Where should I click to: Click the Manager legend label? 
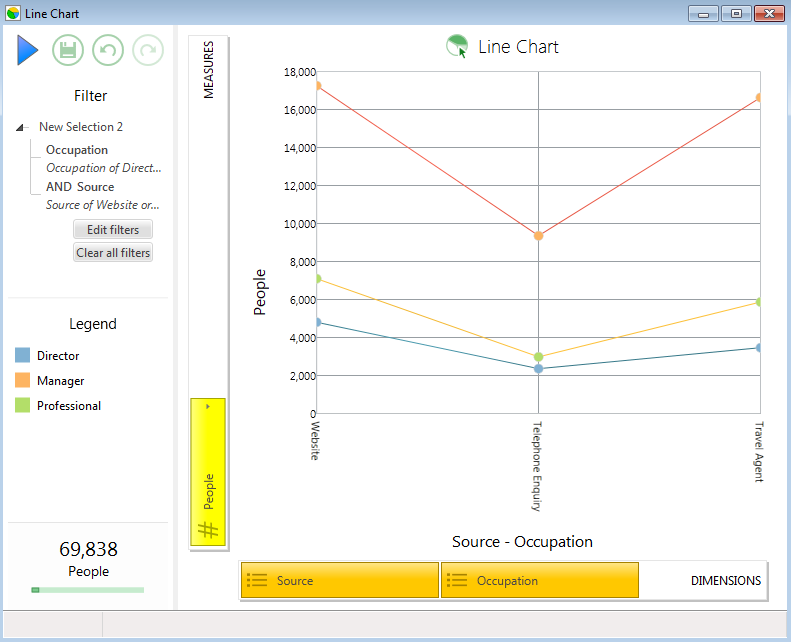pyautogui.click(x=61, y=381)
